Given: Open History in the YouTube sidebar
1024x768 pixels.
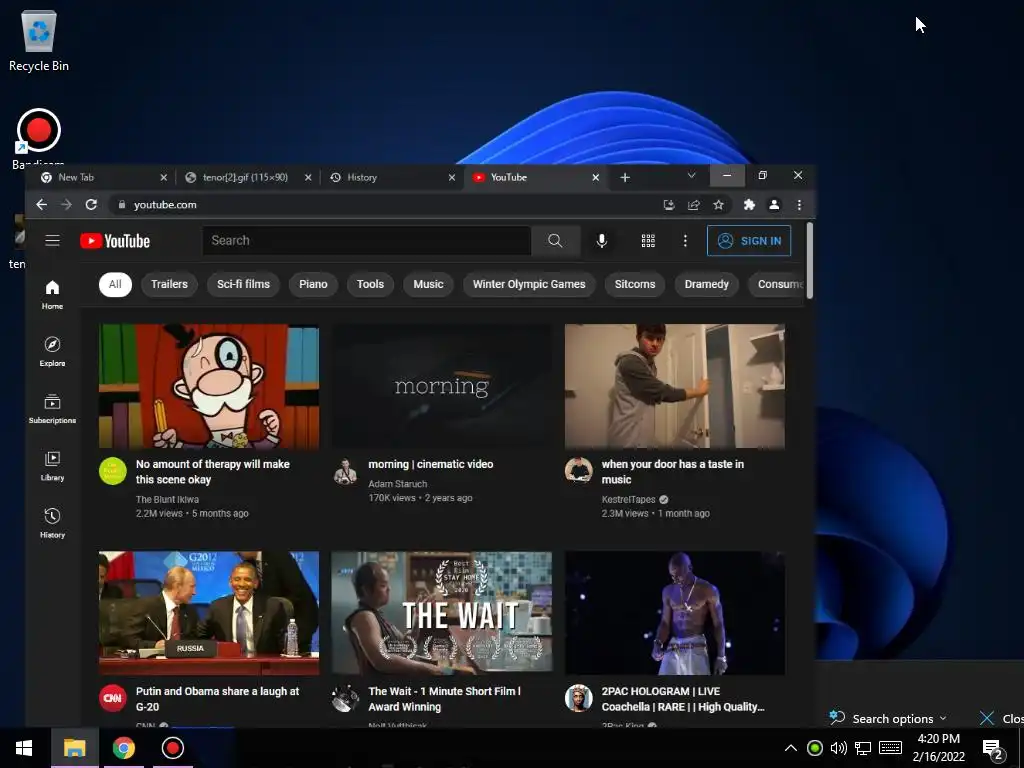Looking at the screenshot, I should (52, 523).
